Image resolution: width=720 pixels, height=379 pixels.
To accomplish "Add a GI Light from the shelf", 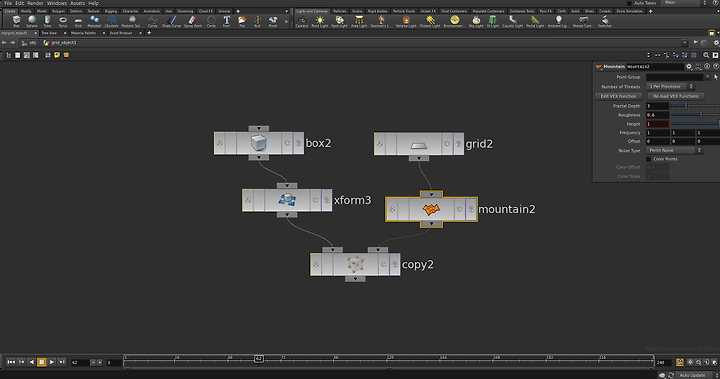I will click(x=493, y=21).
